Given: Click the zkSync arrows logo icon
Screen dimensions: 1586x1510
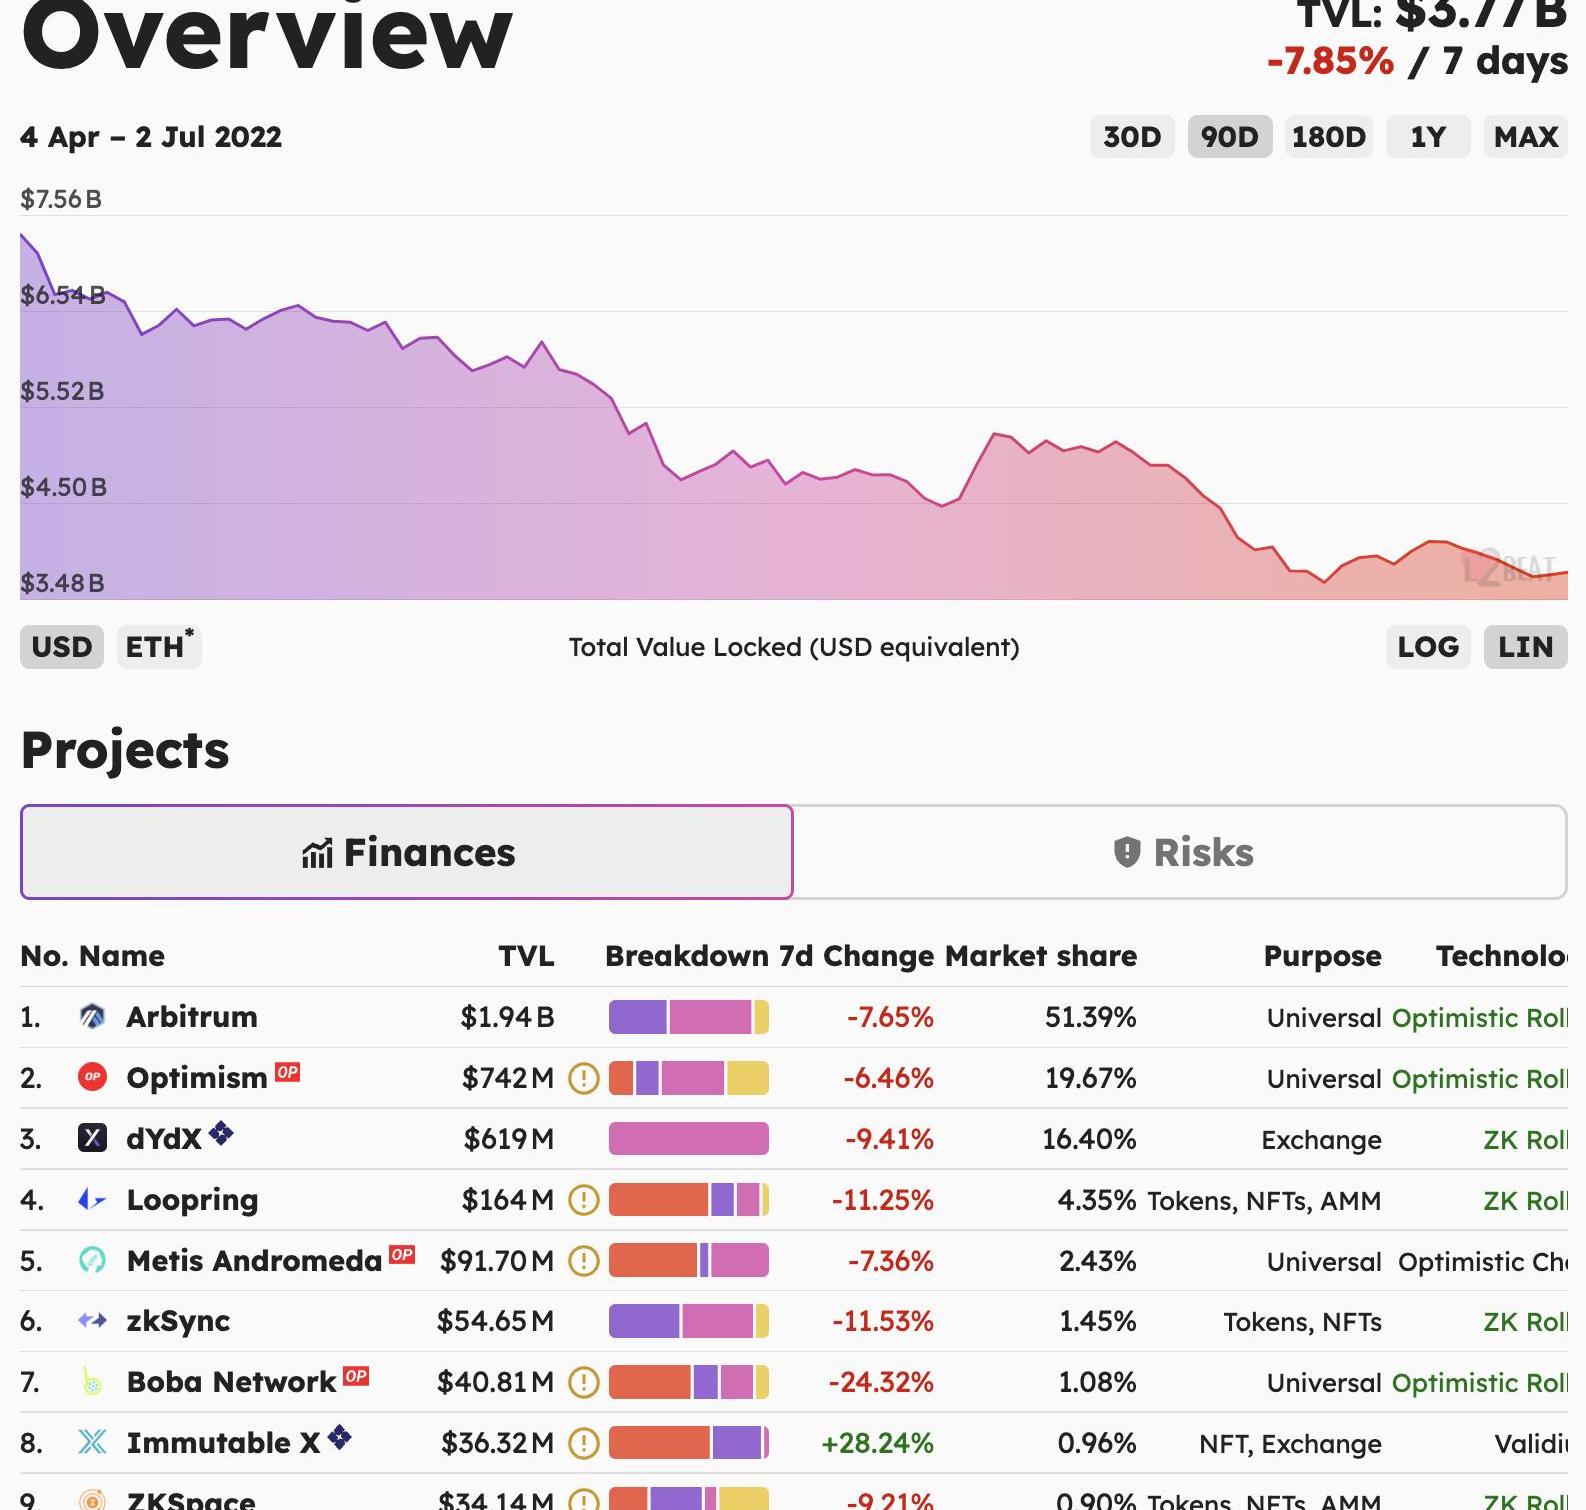Looking at the screenshot, I should click(x=92, y=1321).
